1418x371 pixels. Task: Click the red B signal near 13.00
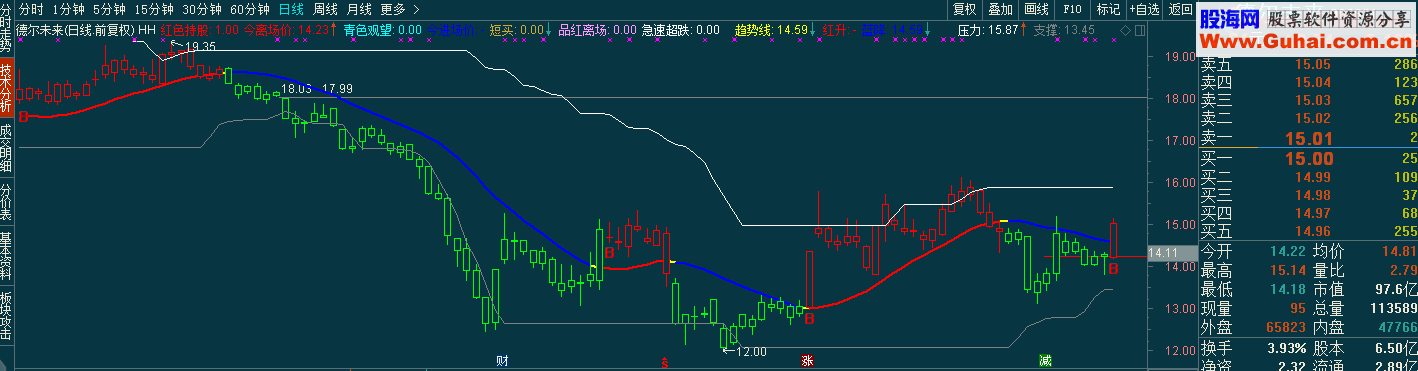coord(809,319)
